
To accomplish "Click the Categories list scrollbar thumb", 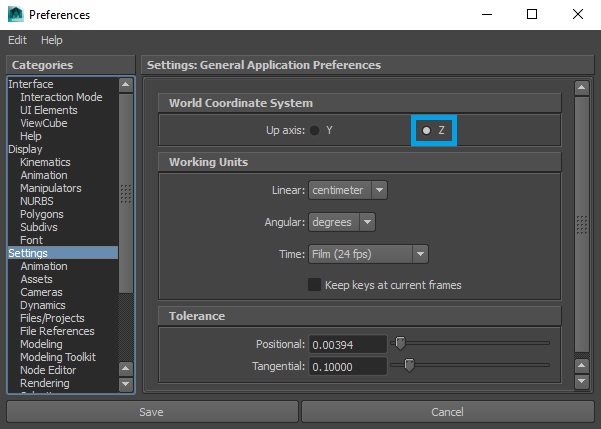I will 126,194.
